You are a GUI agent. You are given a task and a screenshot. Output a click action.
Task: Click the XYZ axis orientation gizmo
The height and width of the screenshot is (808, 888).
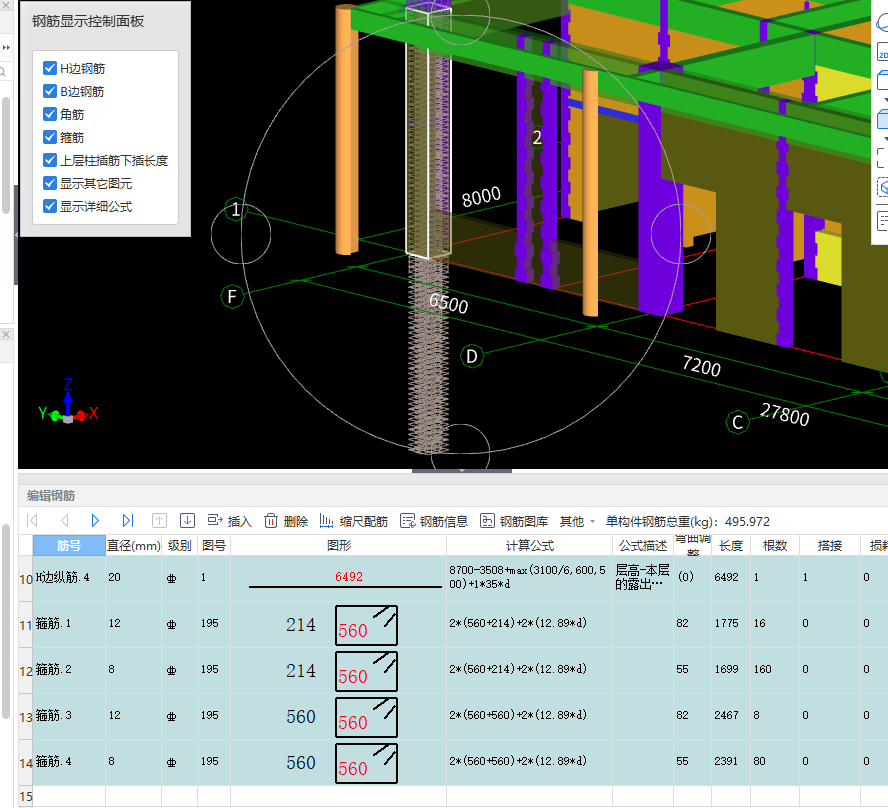(68, 403)
